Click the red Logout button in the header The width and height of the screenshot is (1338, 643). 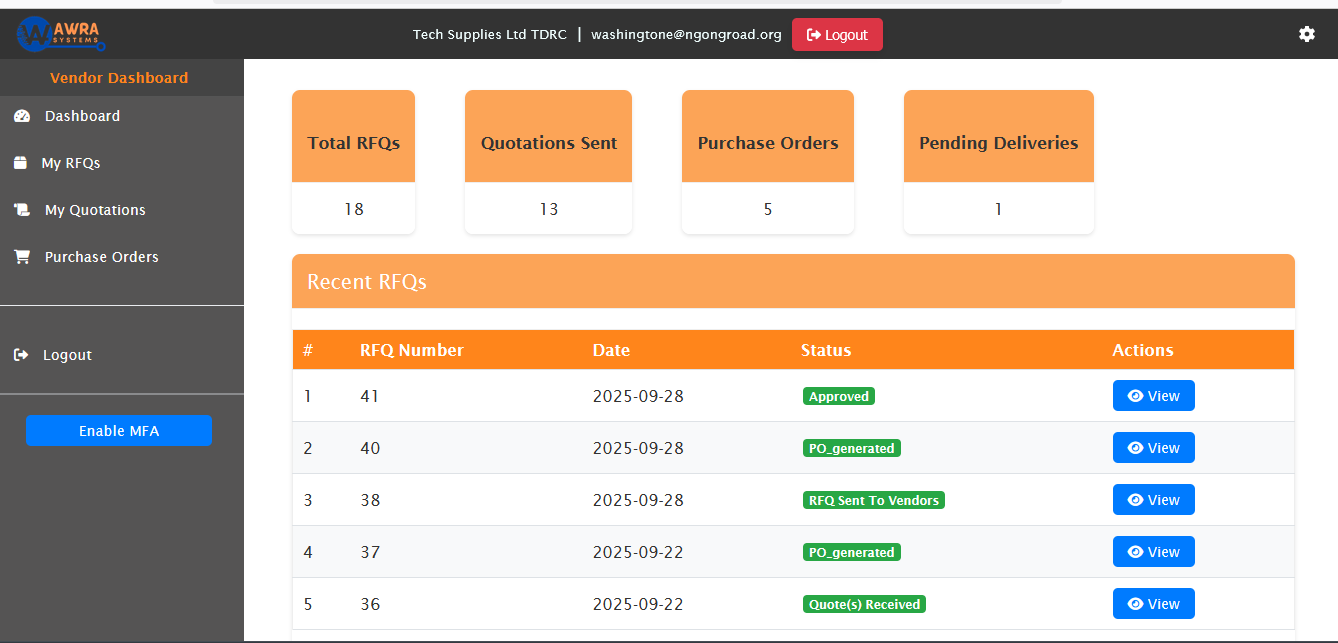(x=837, y=33)
